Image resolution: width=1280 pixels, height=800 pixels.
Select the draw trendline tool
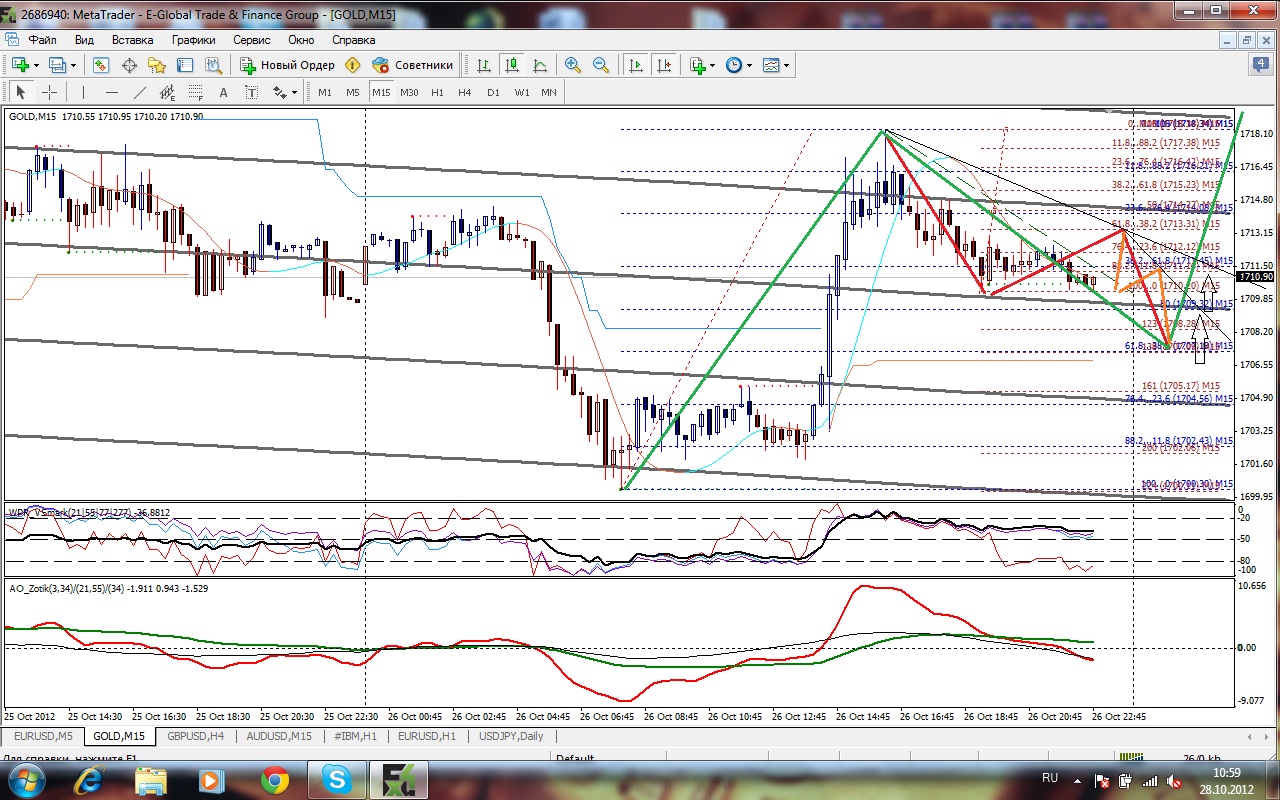[x=140, y=93]
